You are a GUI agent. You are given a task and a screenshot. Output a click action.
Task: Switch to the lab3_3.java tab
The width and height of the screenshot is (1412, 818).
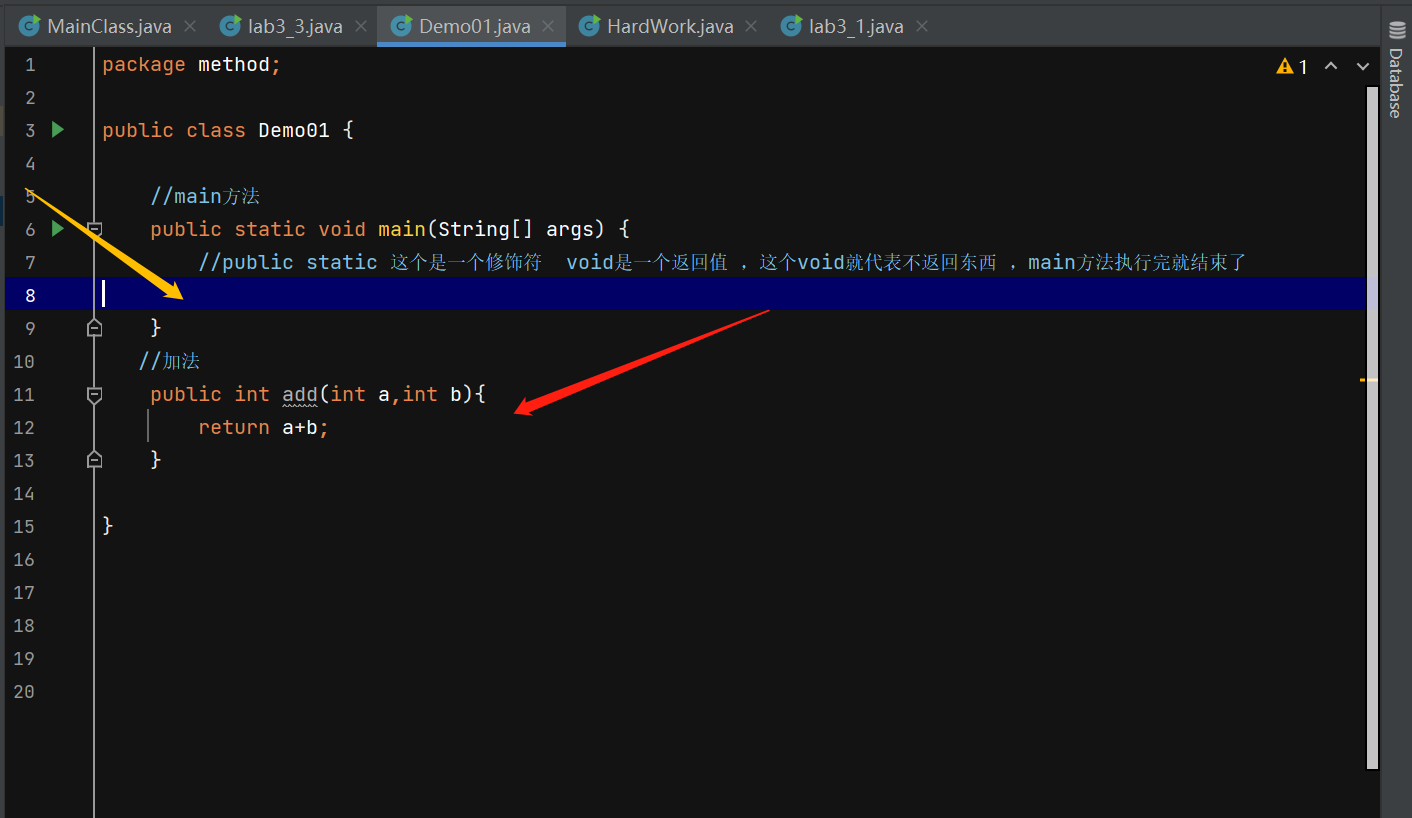pyautogui.click(x=295, y=26)
